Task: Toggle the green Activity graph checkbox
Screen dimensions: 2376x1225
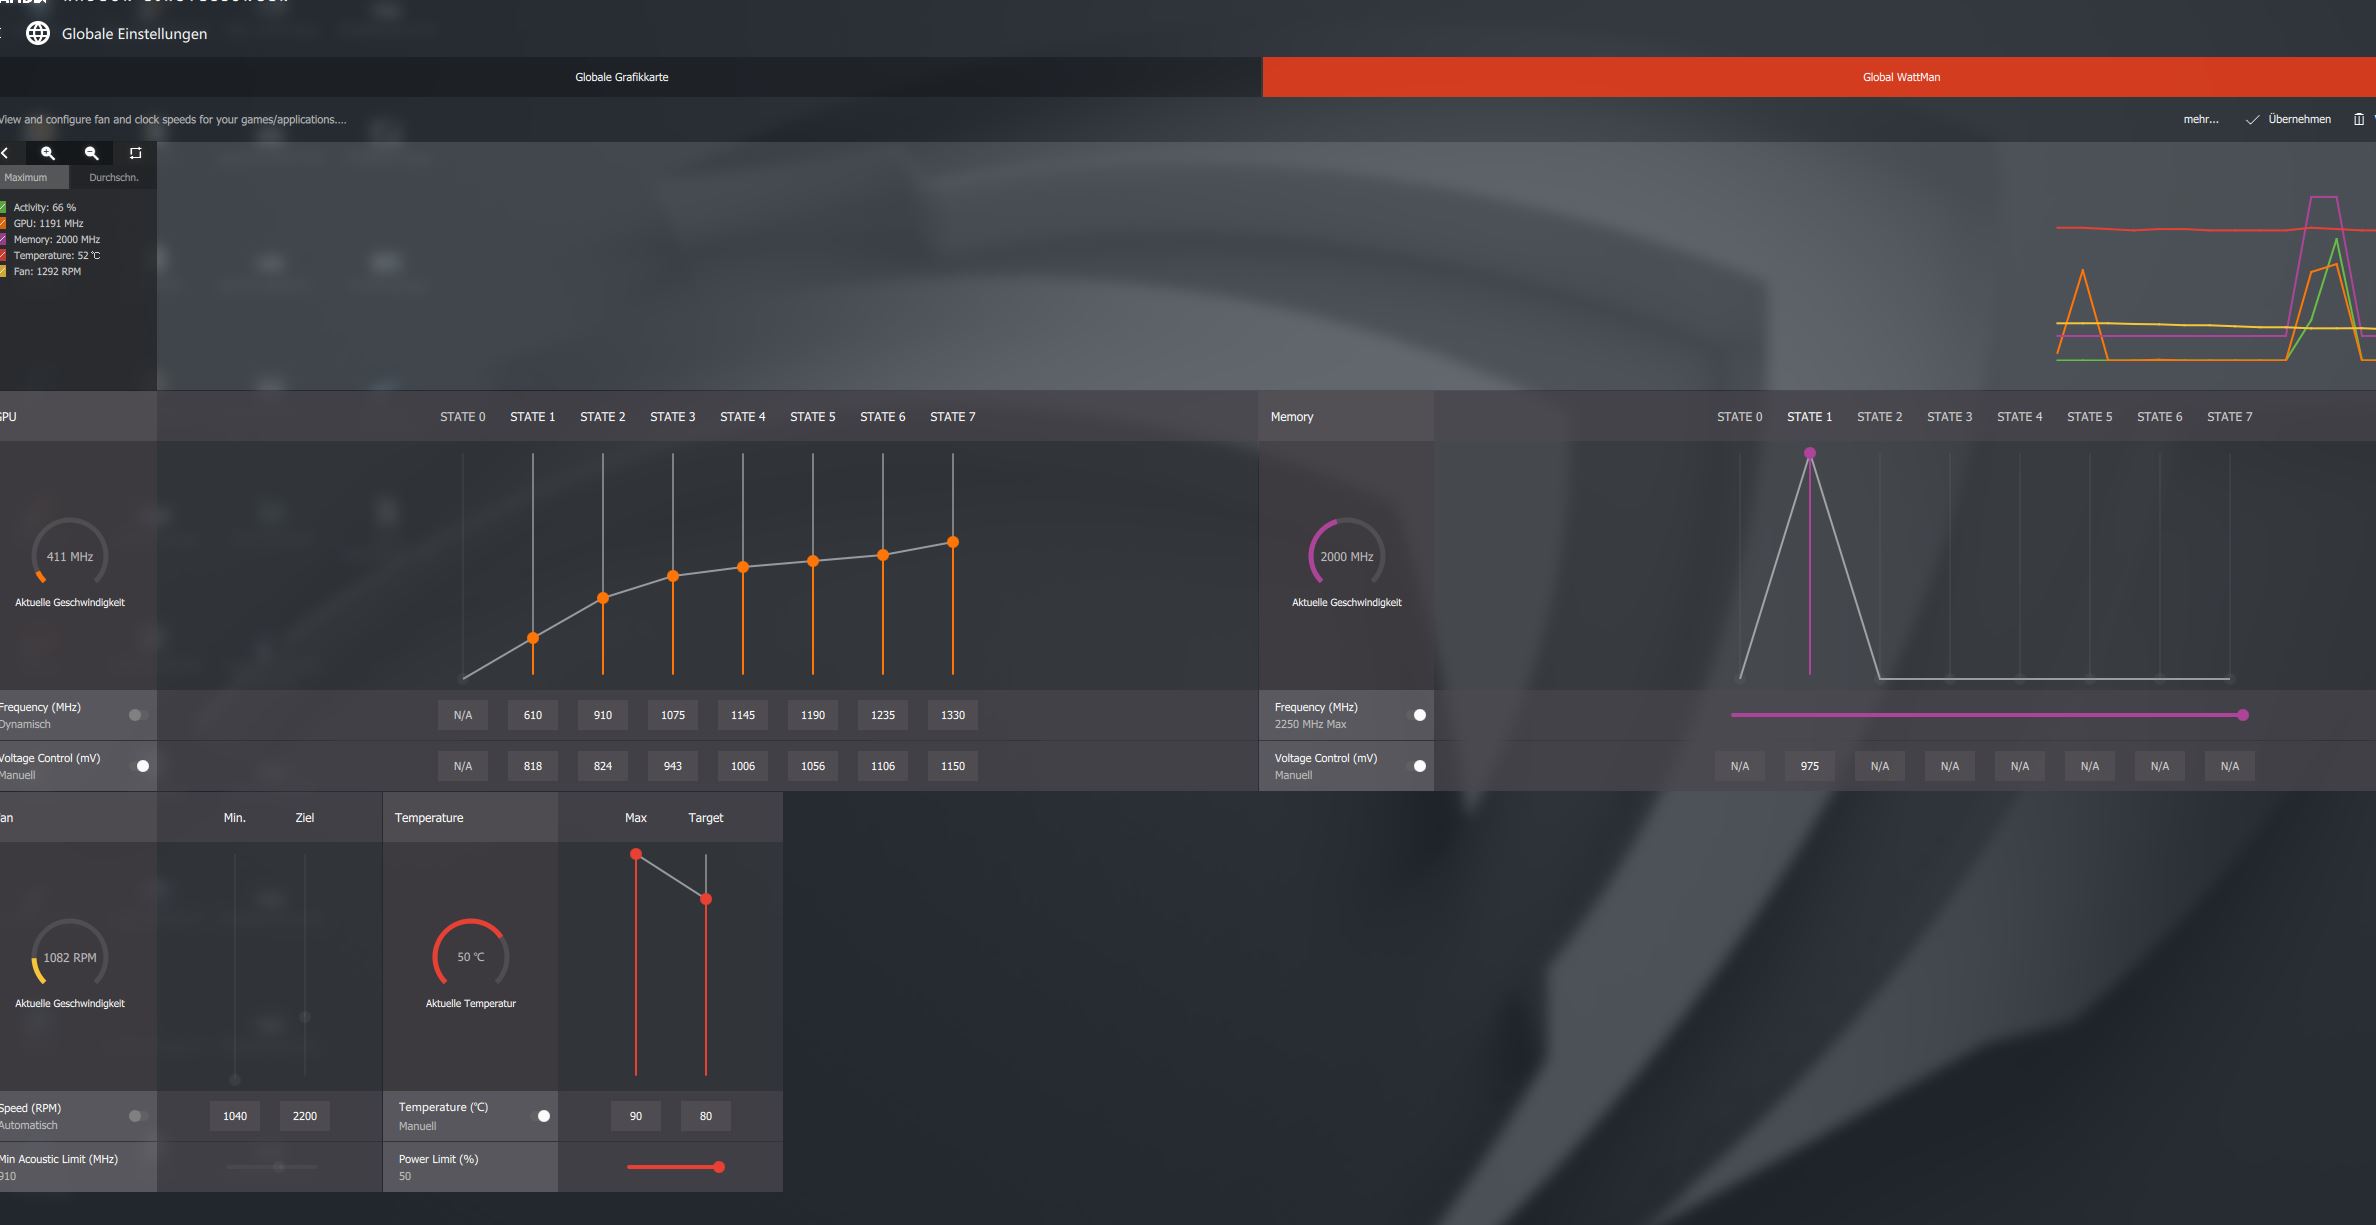Action: pyautogui.click(x=3, y=207)
